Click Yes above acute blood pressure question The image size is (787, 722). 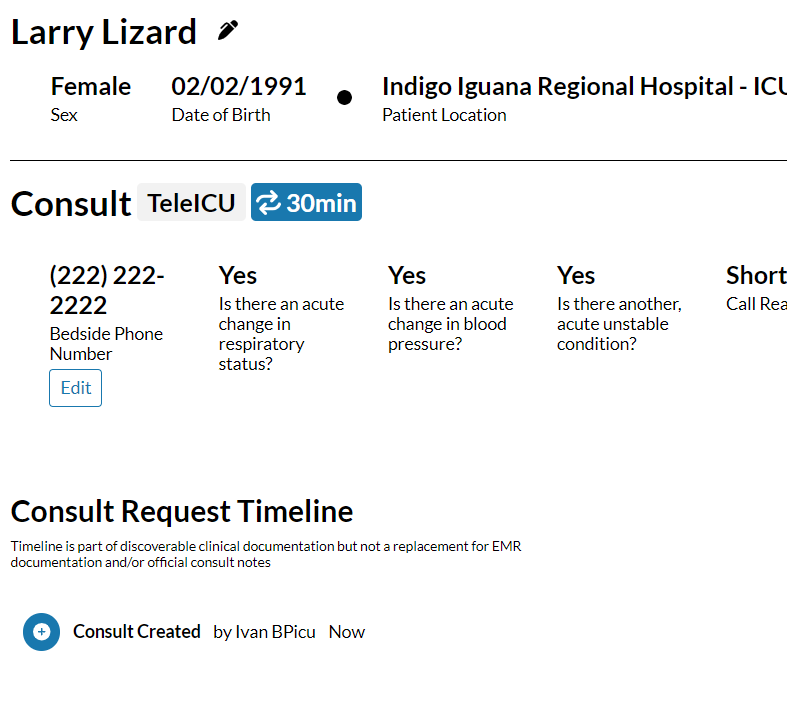pyautogui.click(x=407, y=275)
